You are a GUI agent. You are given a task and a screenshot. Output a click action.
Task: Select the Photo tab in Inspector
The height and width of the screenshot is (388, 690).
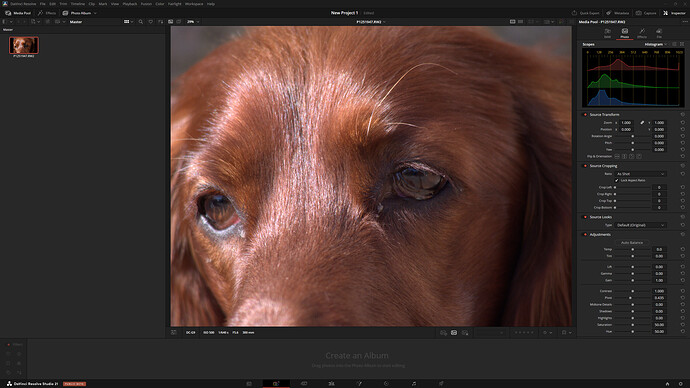(x=624, y=33)
